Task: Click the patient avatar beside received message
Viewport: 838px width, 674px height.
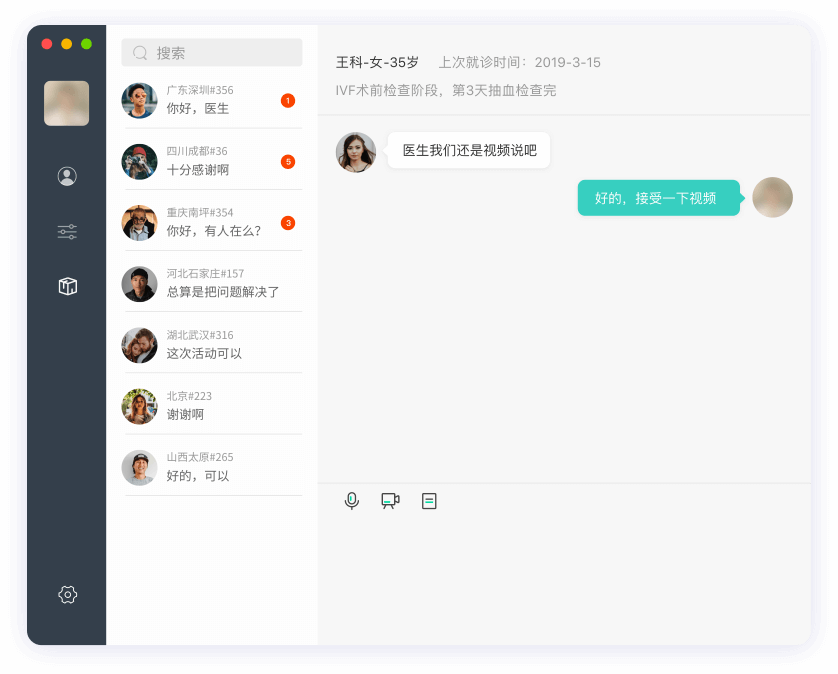Action: [356, 152]
